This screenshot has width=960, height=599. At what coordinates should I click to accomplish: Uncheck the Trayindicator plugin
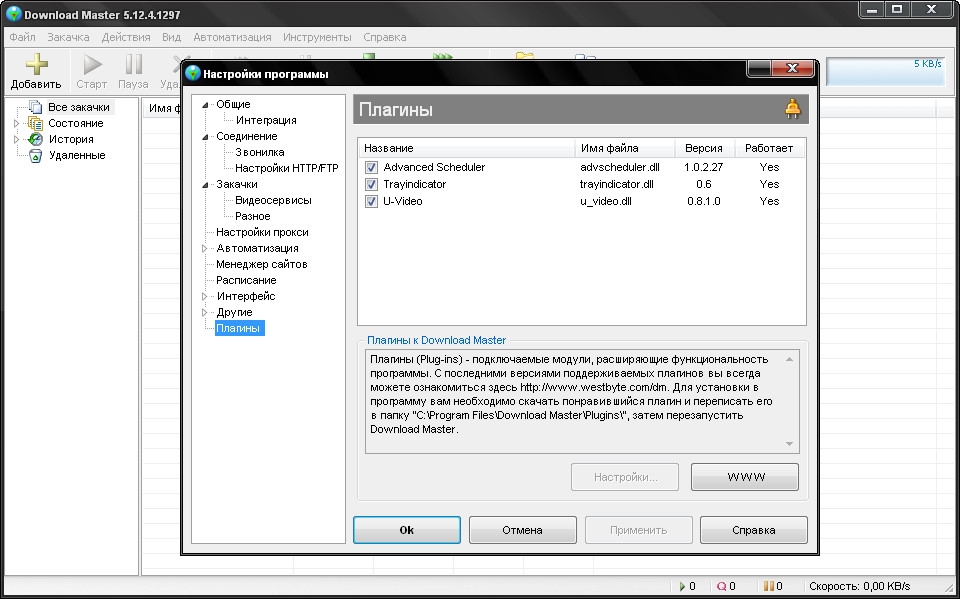[371, 184]
